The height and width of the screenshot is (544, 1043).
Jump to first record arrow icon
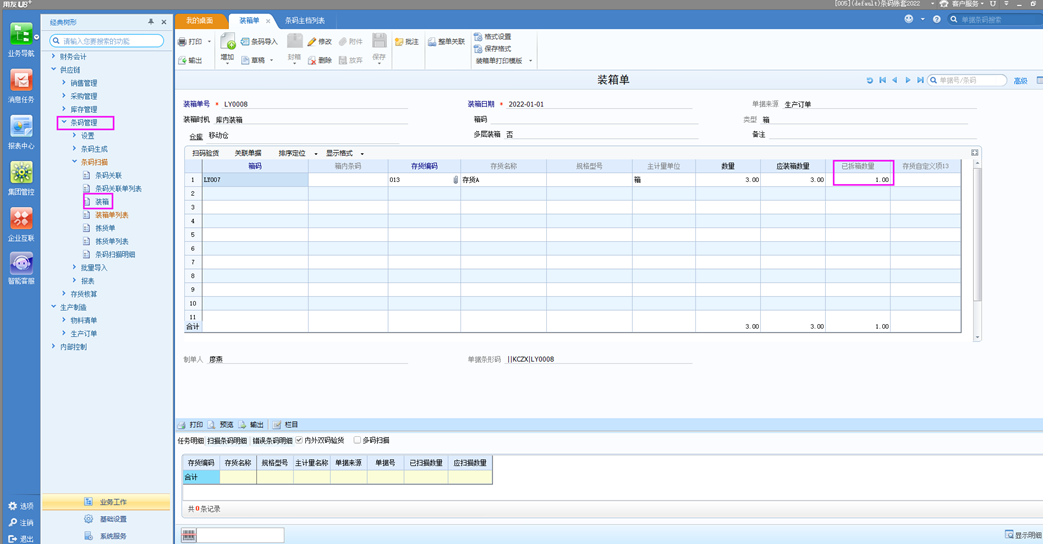click(882, 80)
